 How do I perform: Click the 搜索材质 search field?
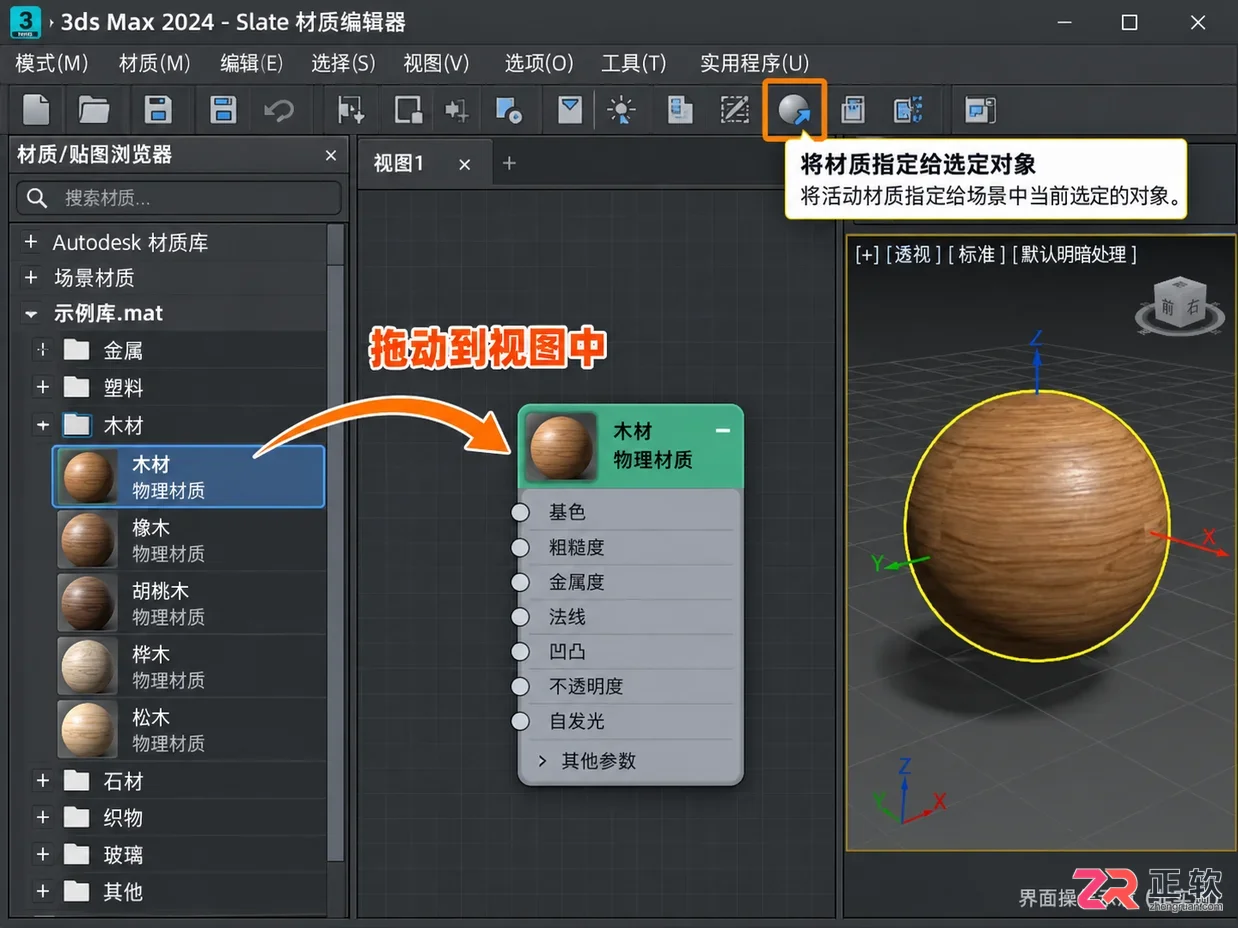179,198
